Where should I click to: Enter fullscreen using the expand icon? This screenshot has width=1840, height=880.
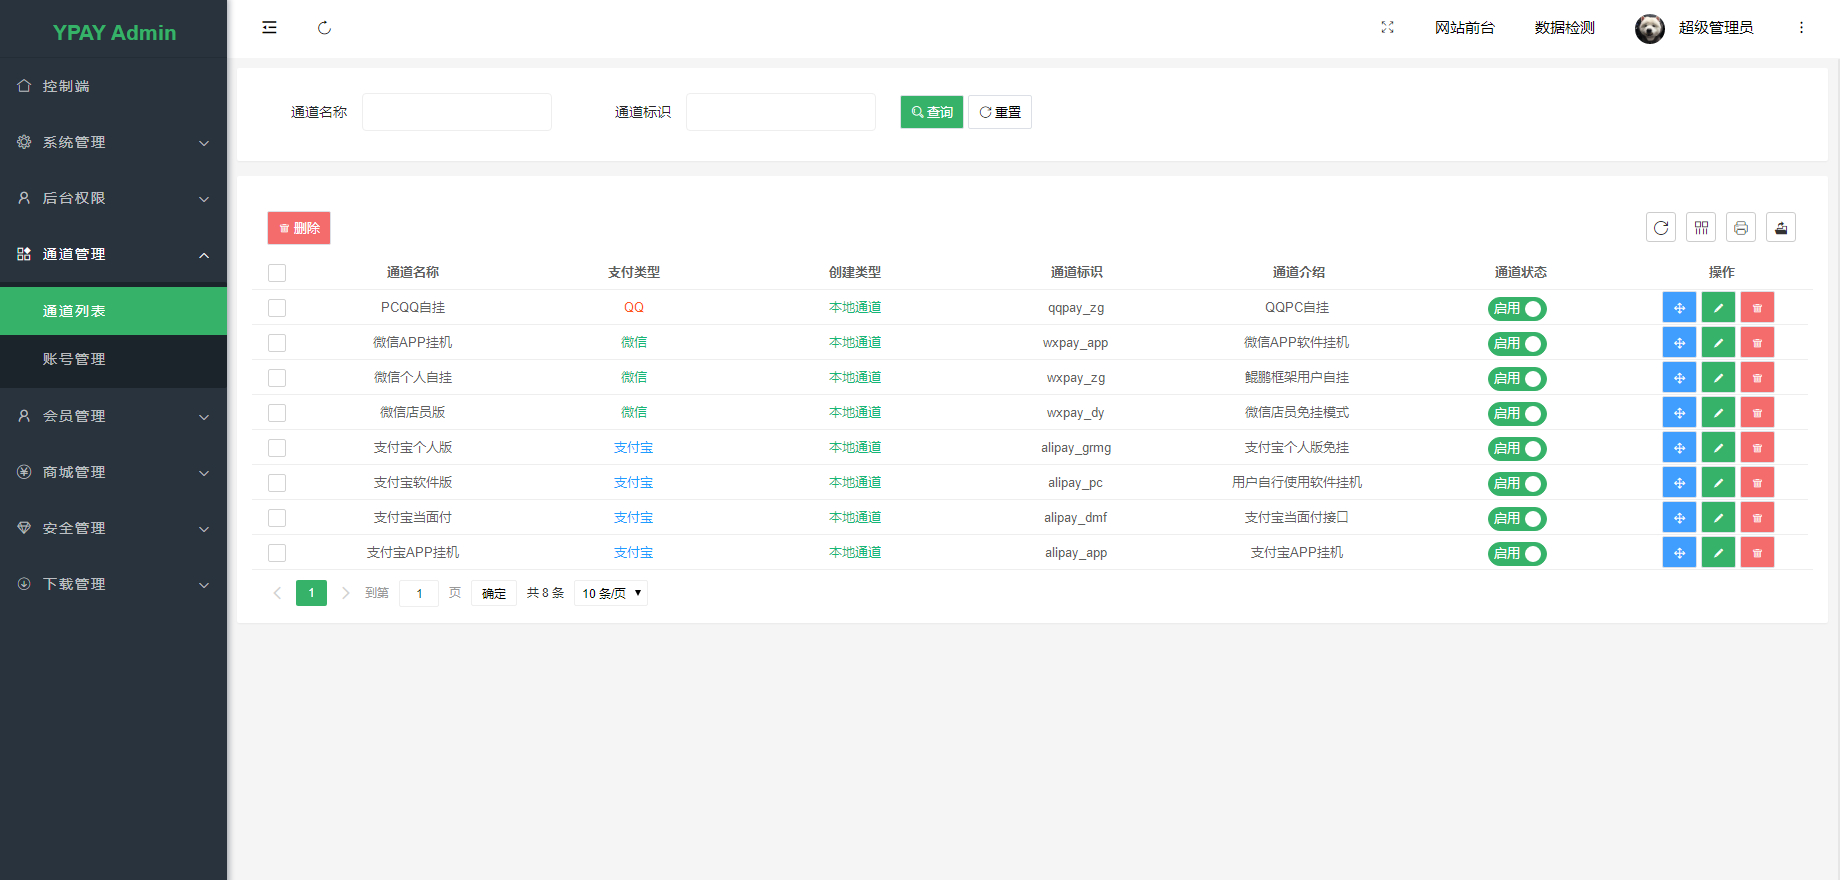1387,28
